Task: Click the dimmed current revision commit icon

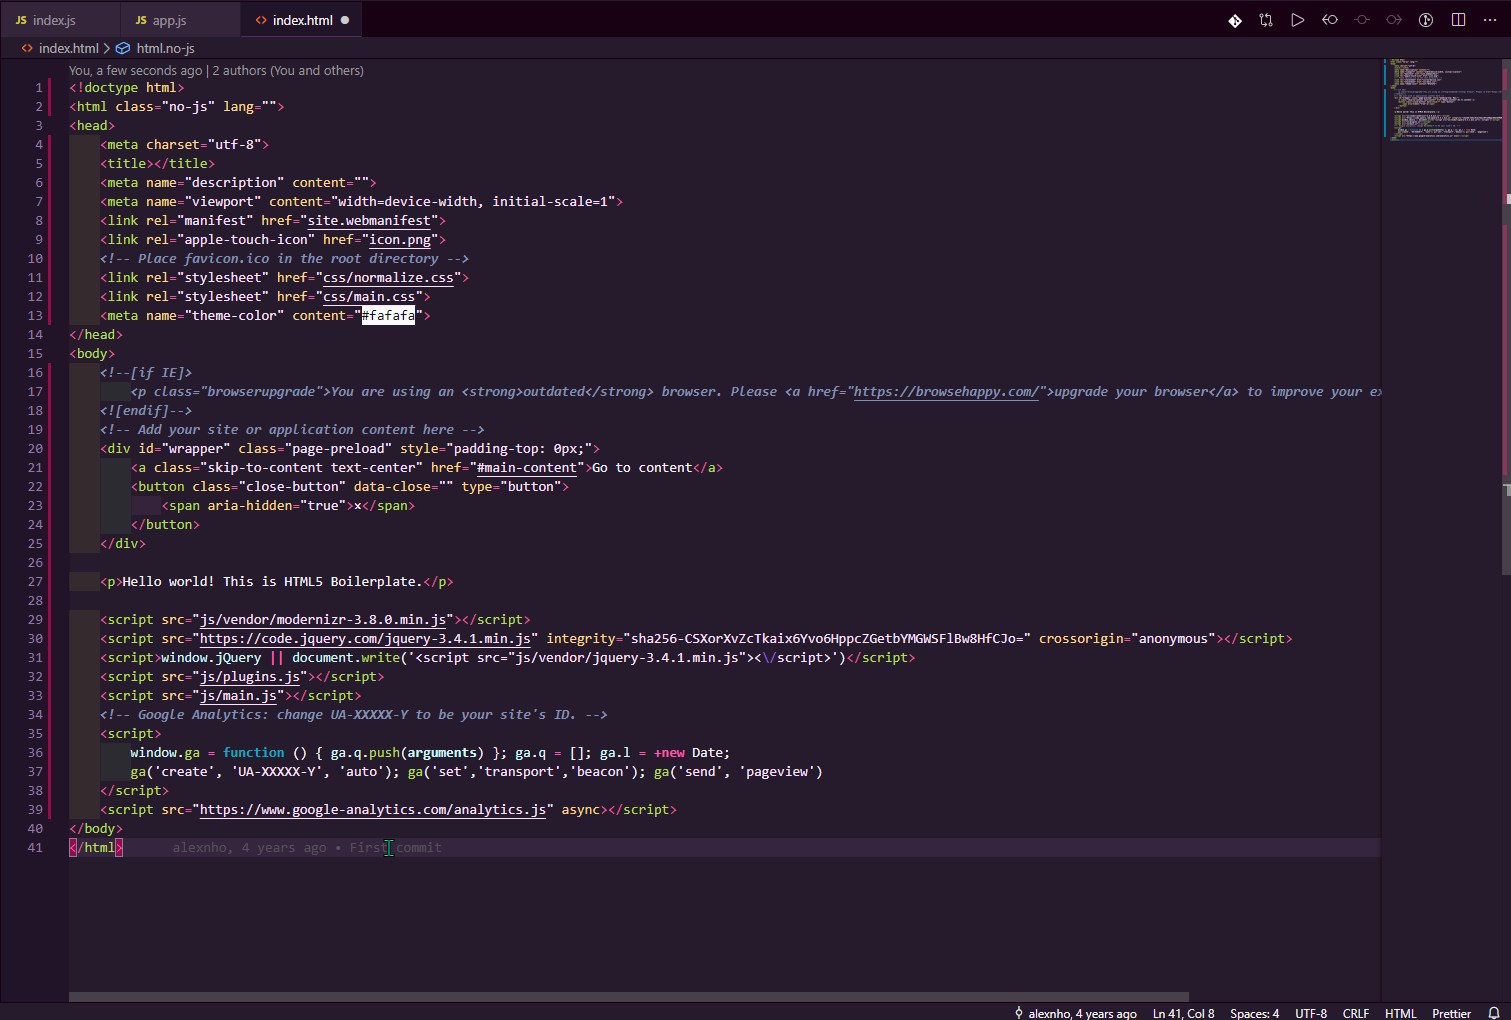Action: coord(1362,20)
